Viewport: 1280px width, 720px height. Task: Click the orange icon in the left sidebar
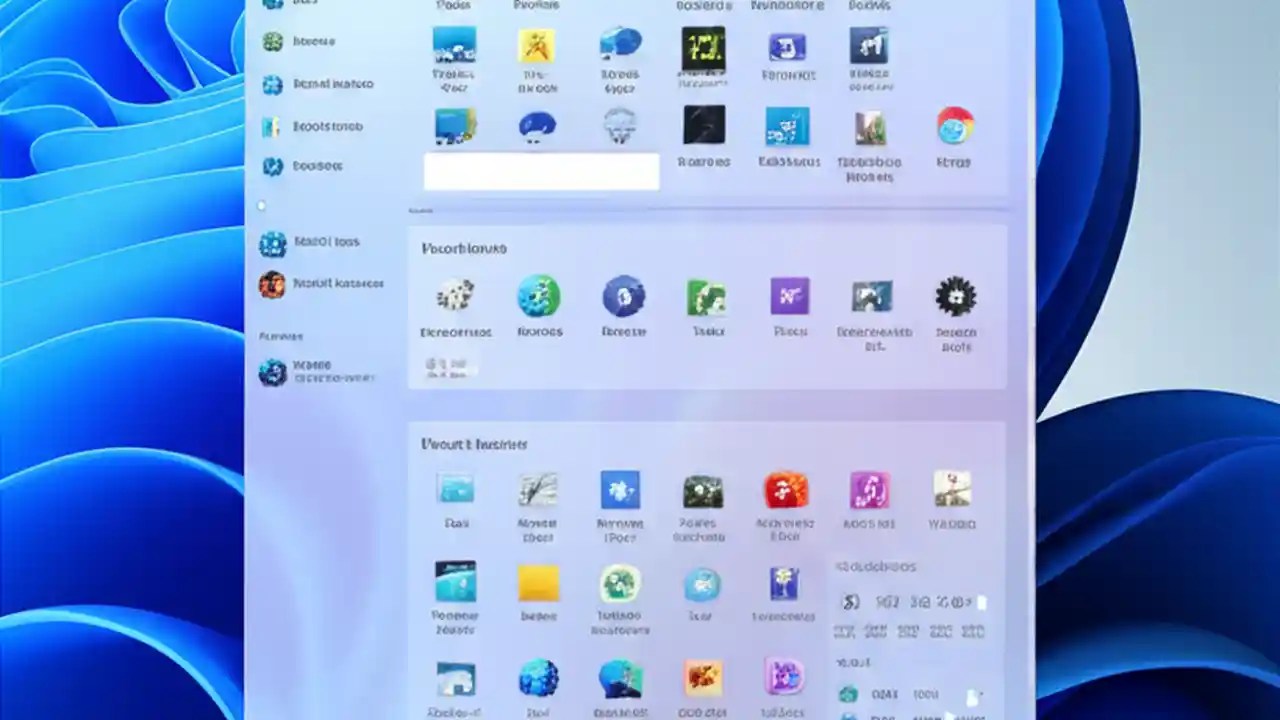point(271,283)
